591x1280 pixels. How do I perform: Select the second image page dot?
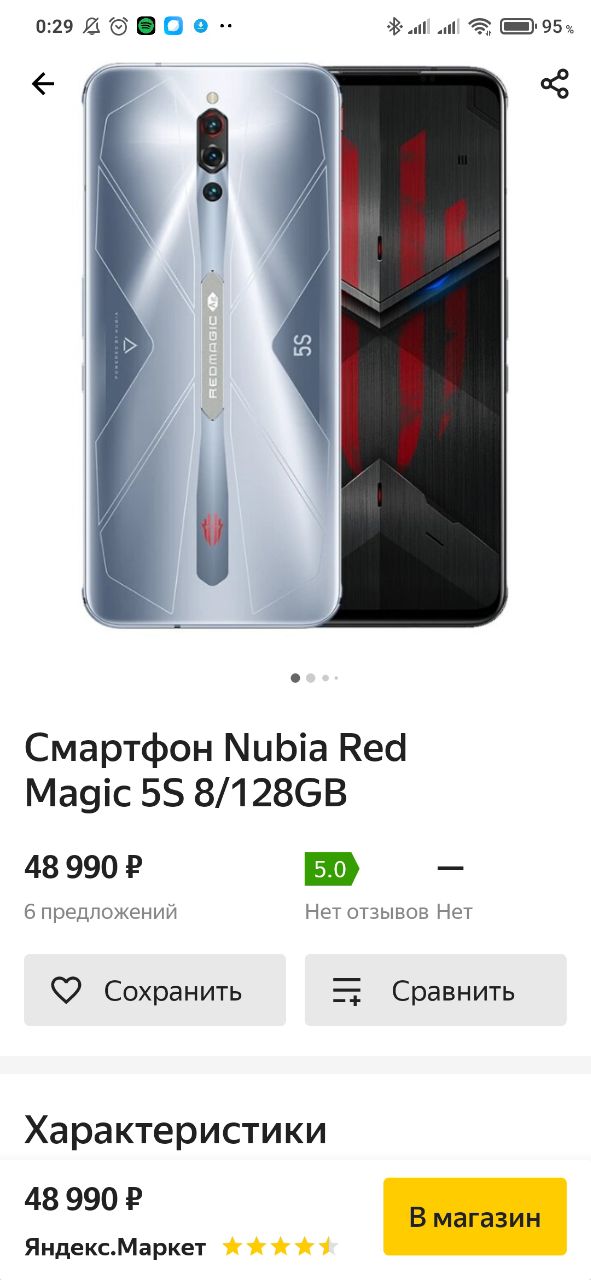pos(311,678)
